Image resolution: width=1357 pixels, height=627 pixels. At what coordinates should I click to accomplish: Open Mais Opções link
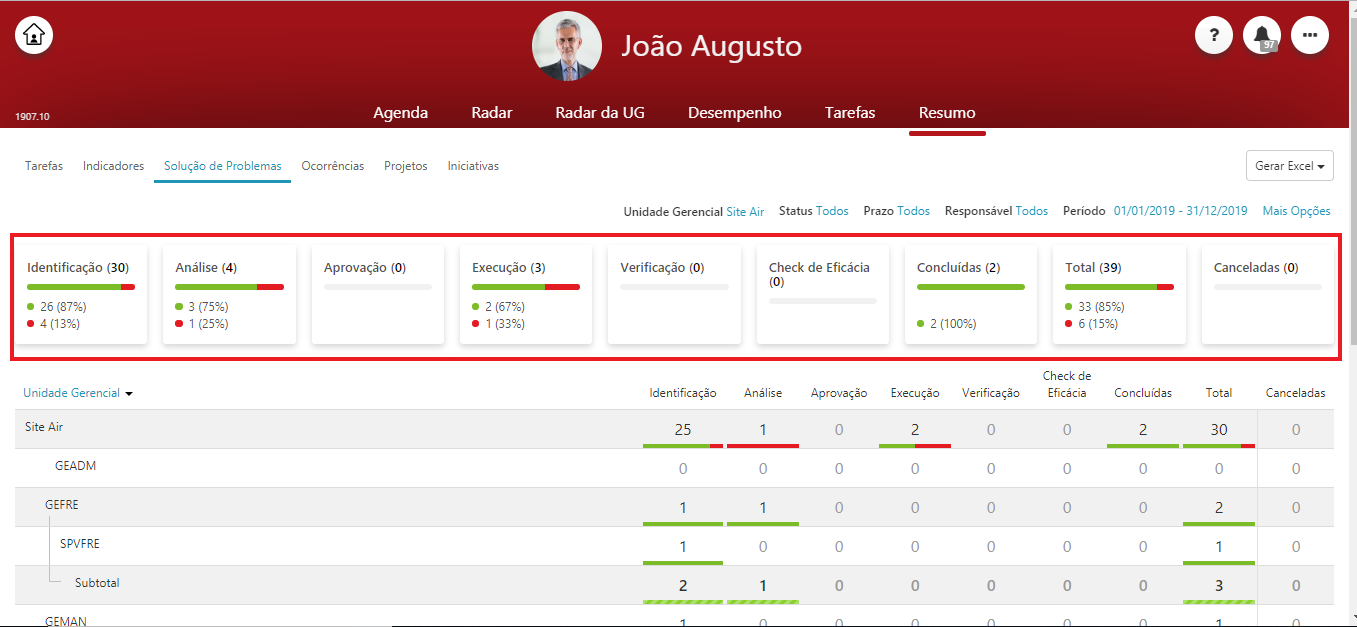coord(1297,211)
